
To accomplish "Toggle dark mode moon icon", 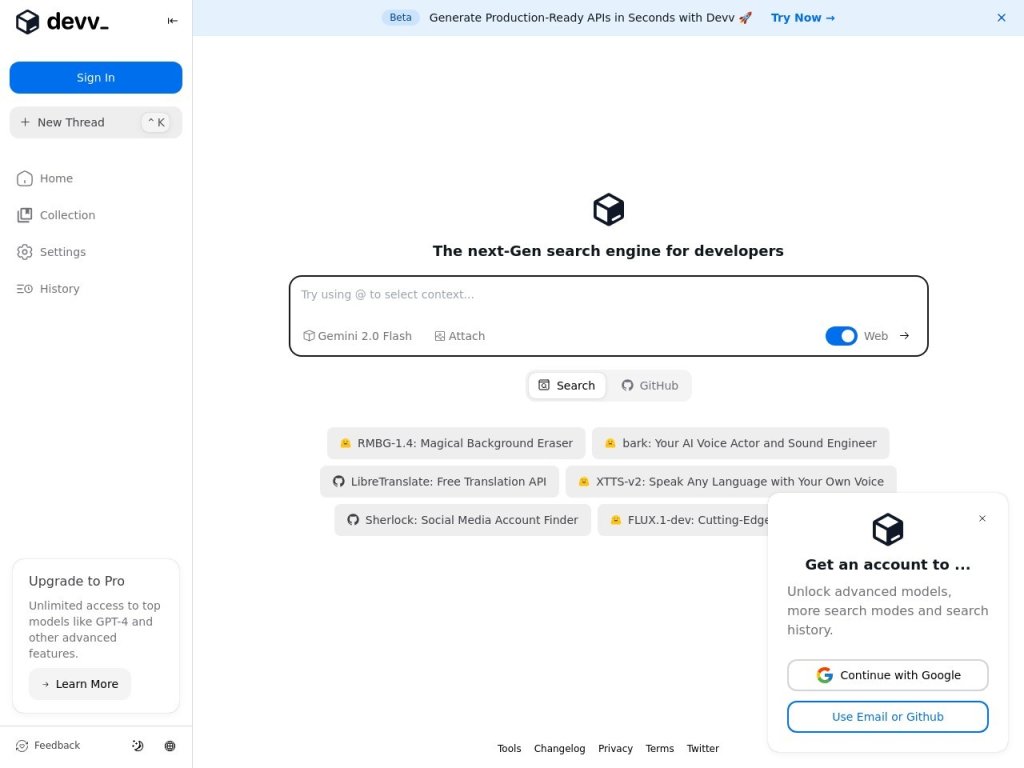I will pyautogui.click(x=137, y=746).
